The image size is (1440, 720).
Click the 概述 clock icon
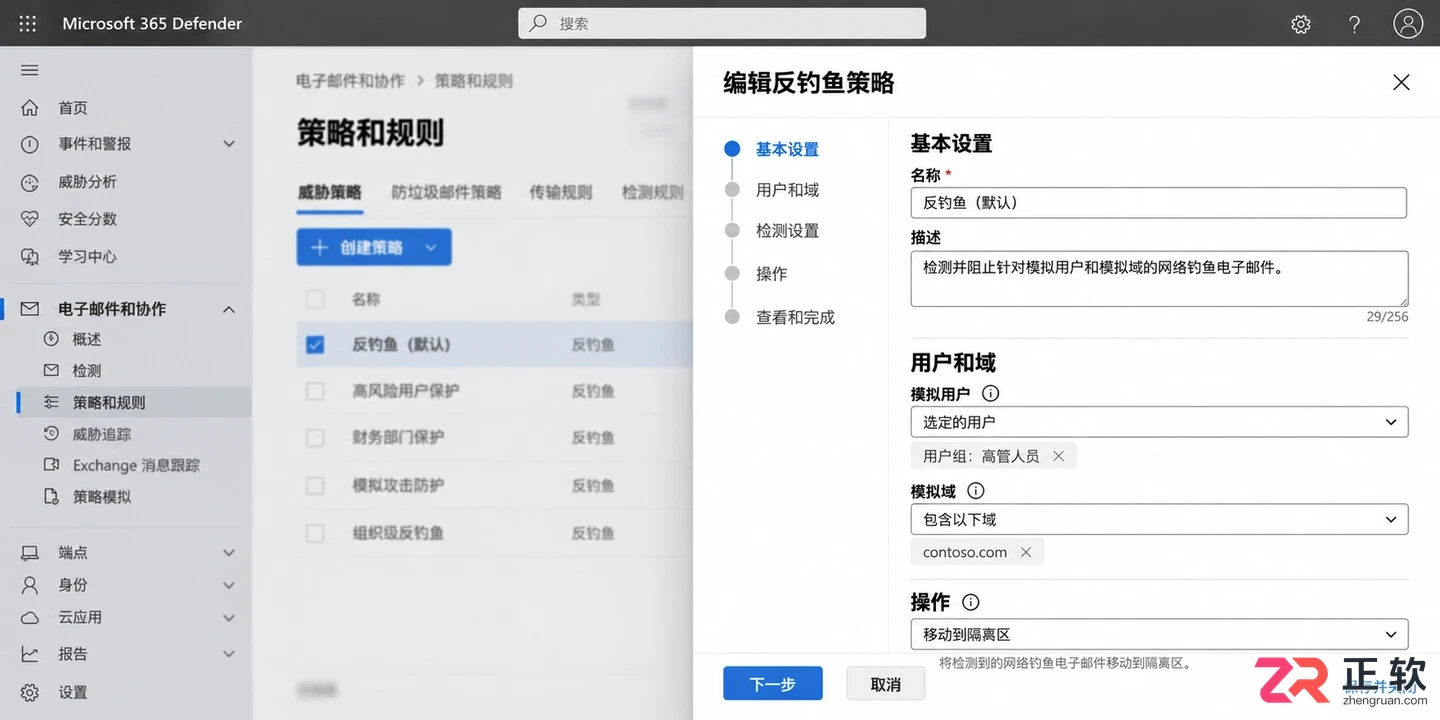pyautogui.click(x=52, y=339)
